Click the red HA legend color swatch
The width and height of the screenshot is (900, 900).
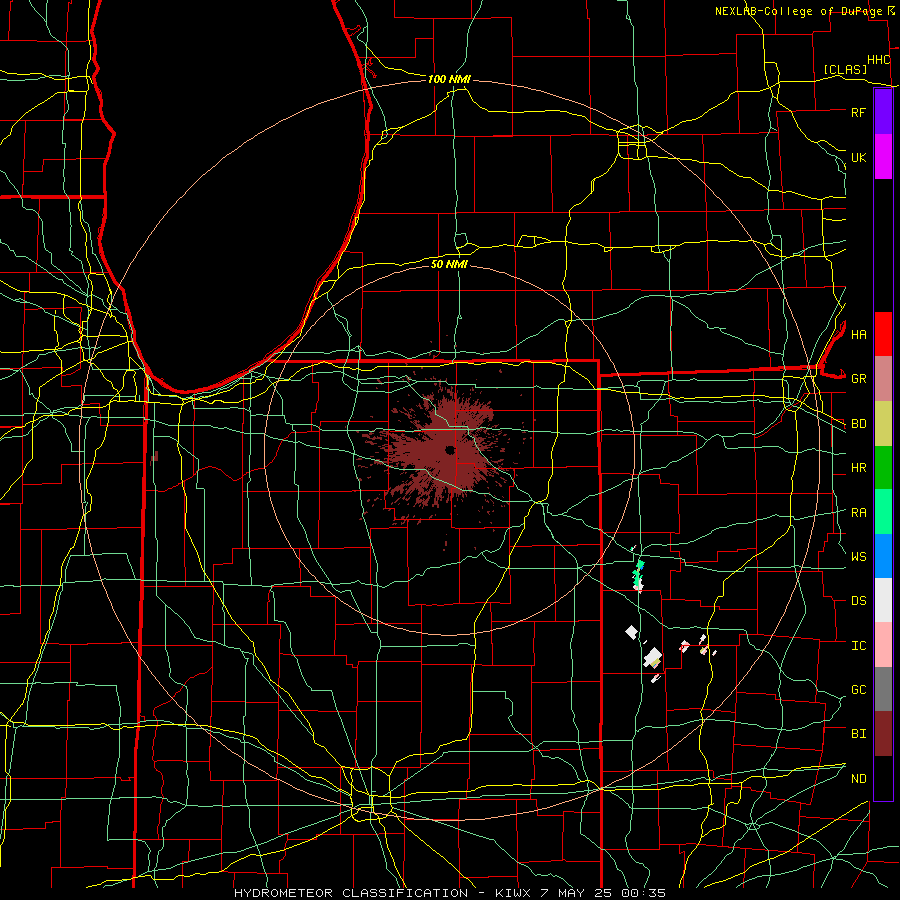(883, 334)
